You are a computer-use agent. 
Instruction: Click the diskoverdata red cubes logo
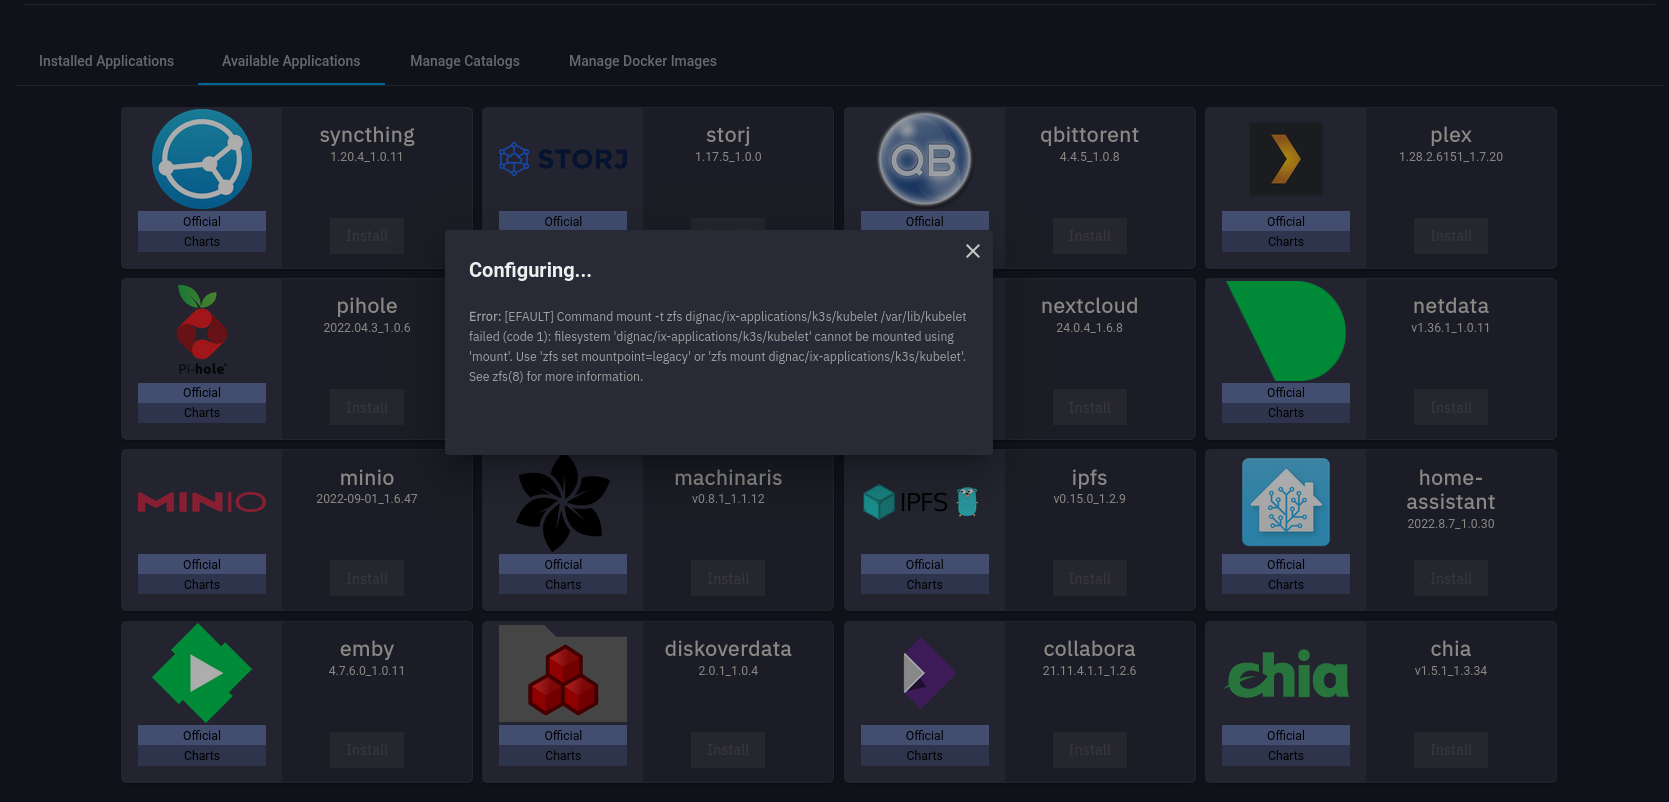coord(563,673)
